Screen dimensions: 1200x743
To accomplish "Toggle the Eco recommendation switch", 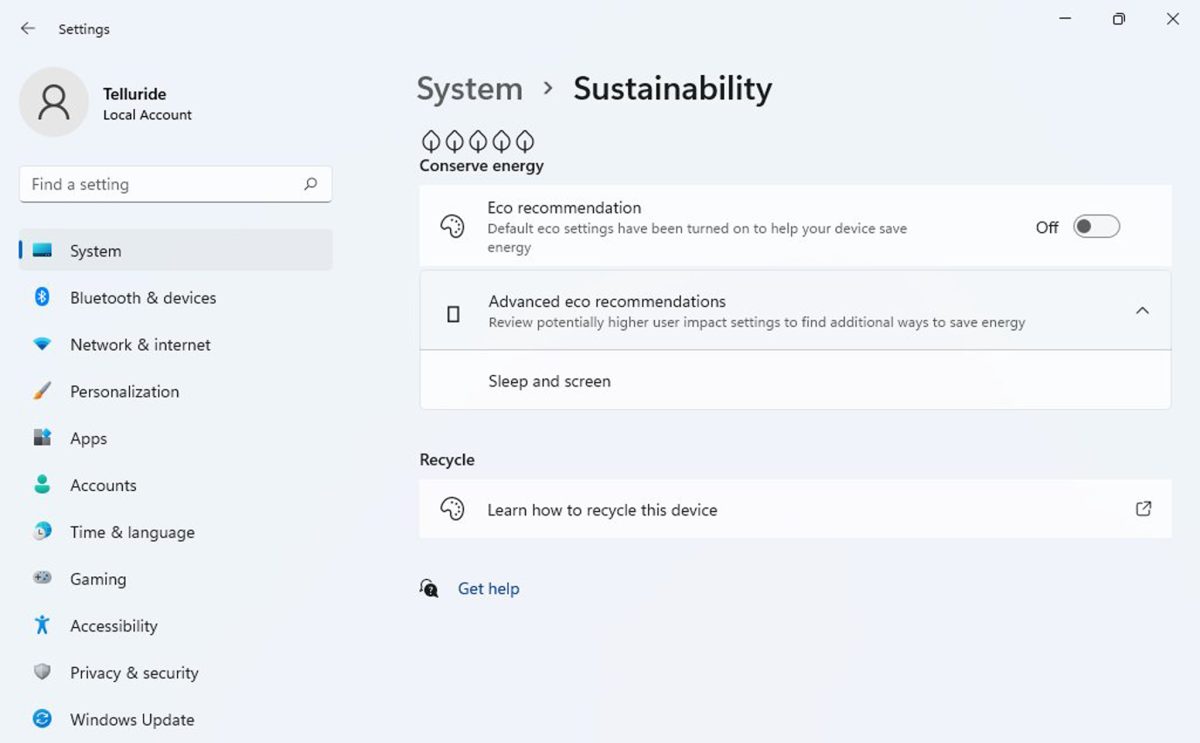I will click(x=1096, y=227).
